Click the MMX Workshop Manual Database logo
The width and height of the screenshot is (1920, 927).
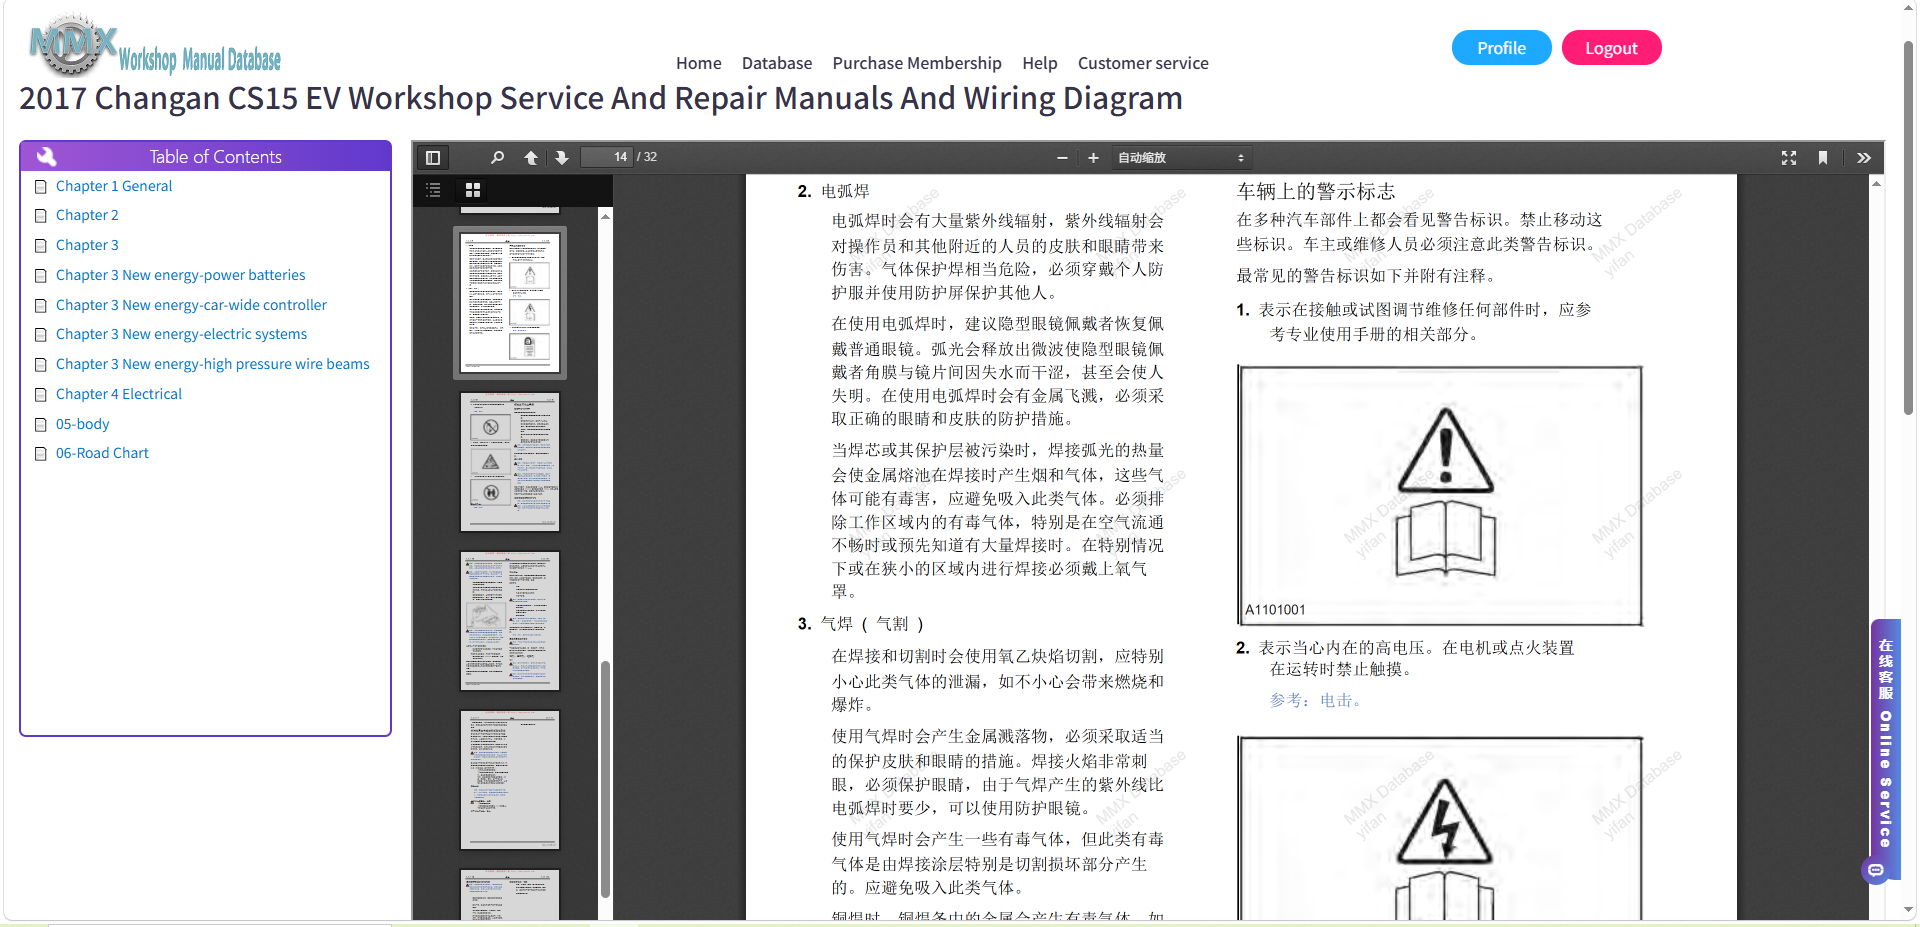155,46
